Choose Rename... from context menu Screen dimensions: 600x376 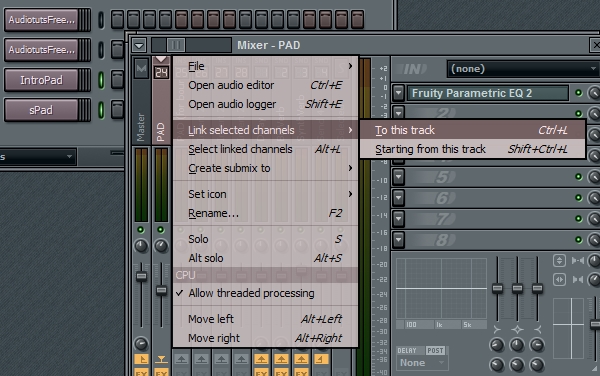pos(265,213)
